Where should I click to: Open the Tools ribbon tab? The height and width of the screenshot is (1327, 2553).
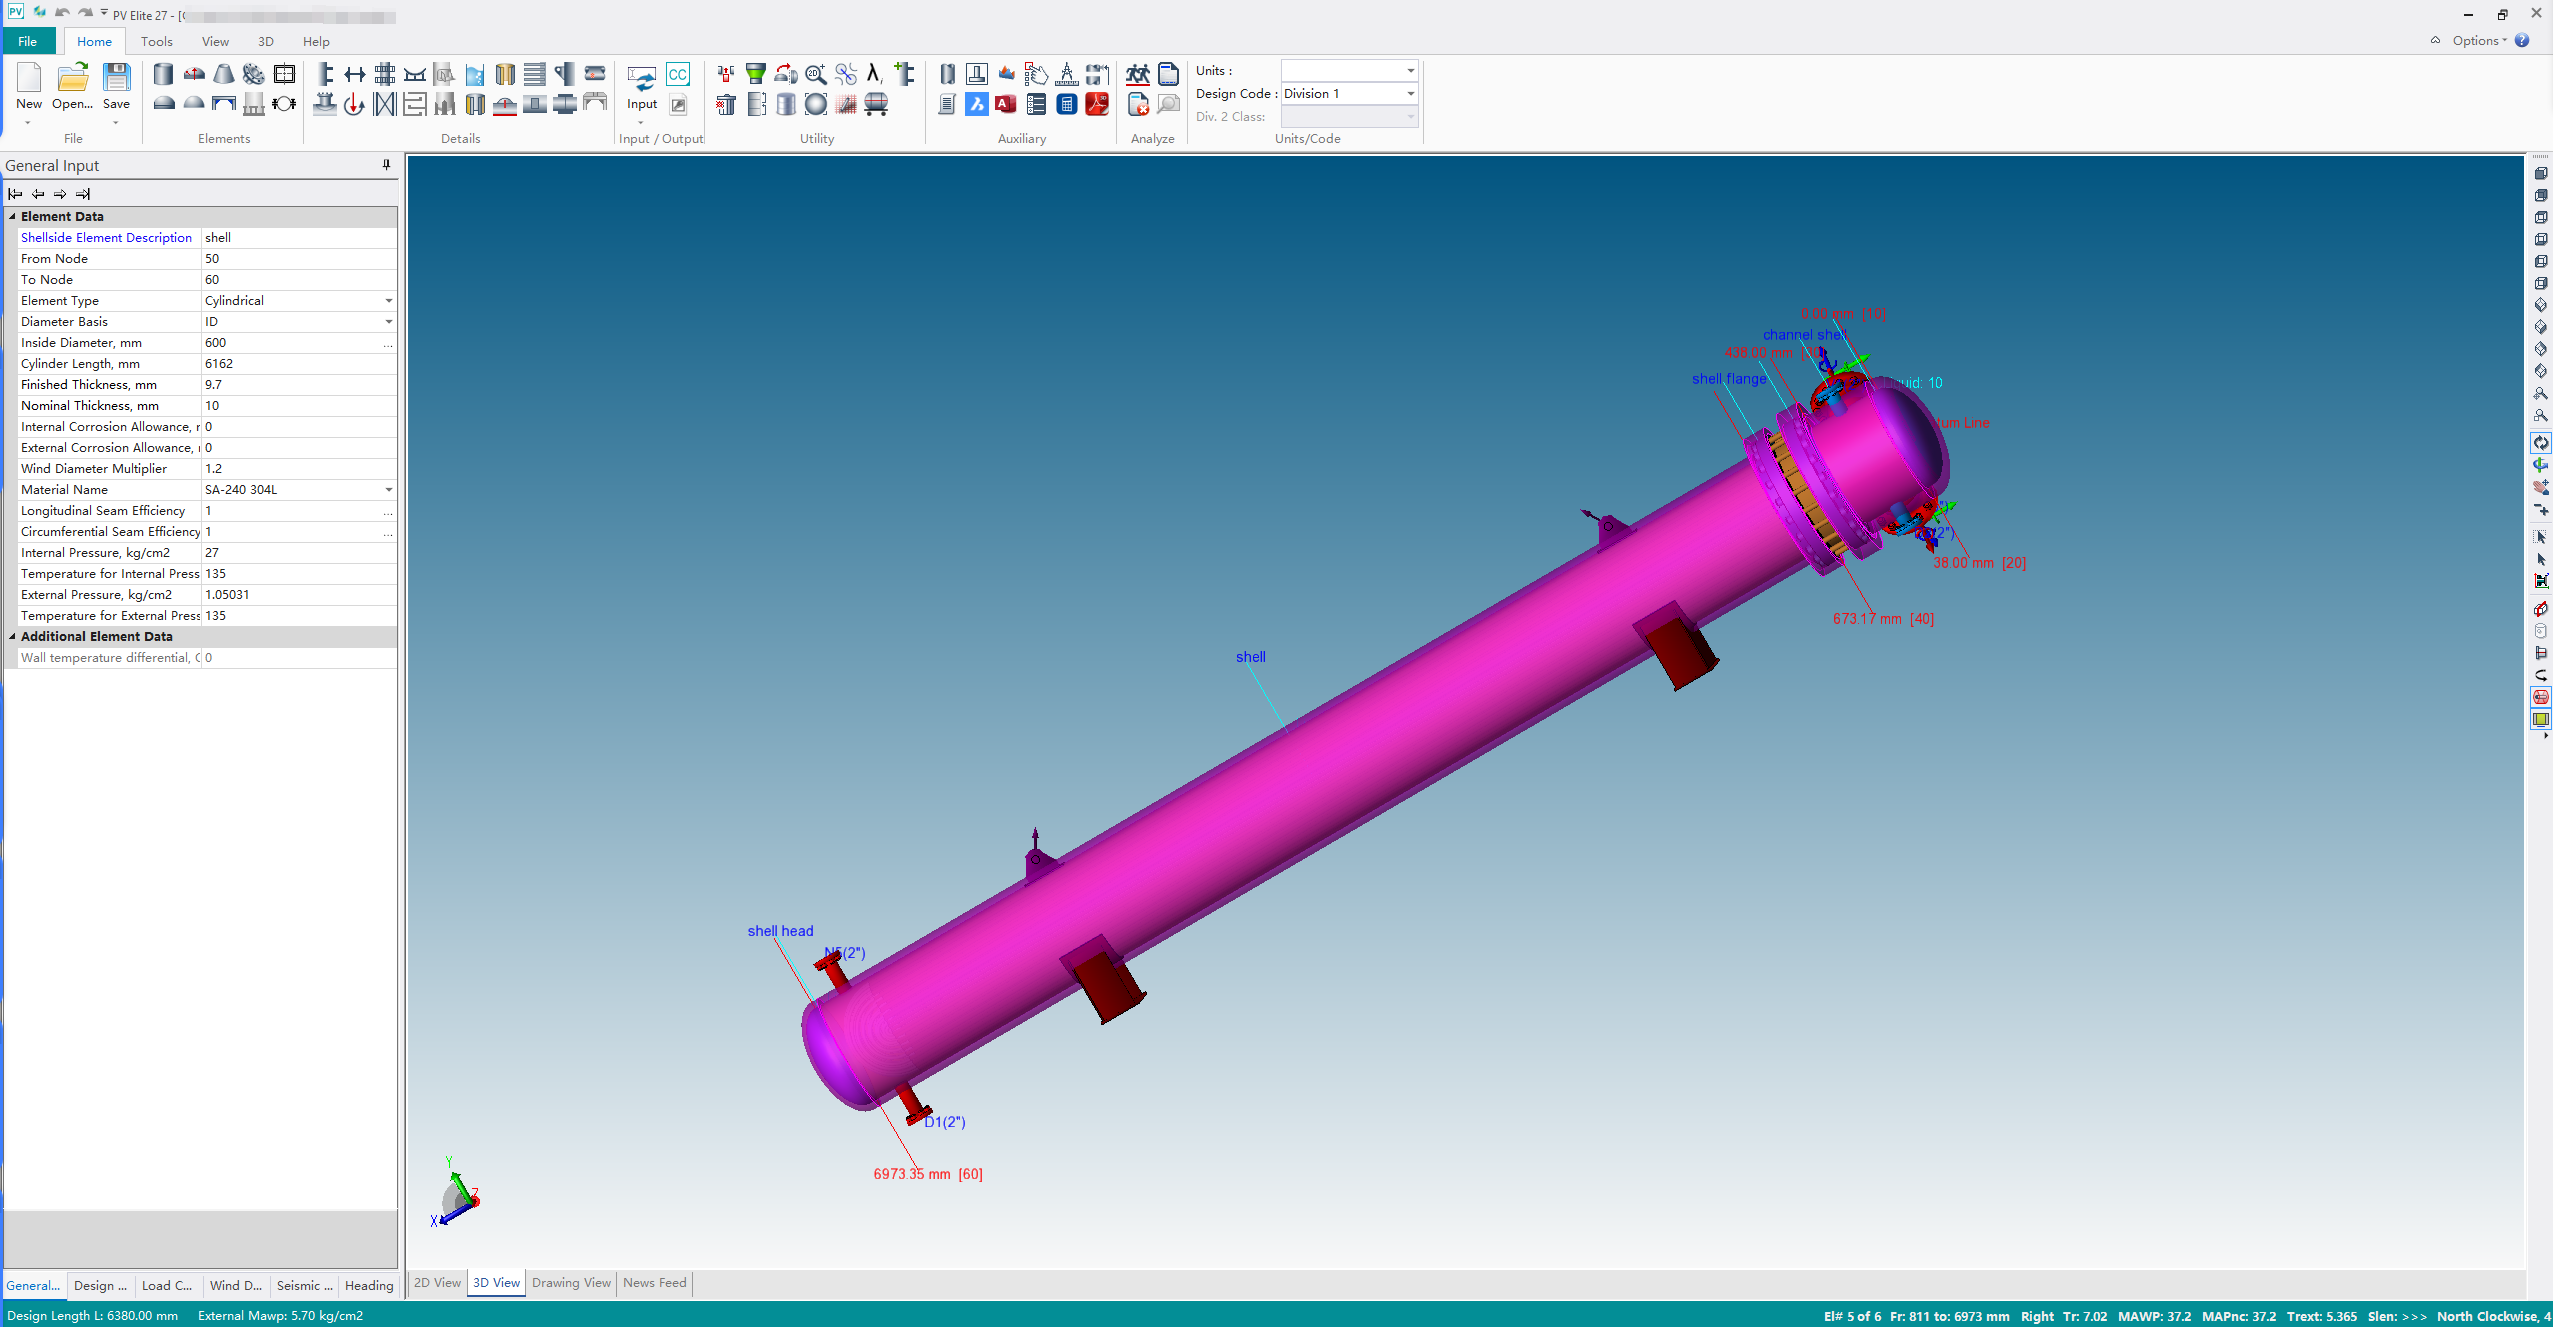pyautogui.click(x=156, y=42)
